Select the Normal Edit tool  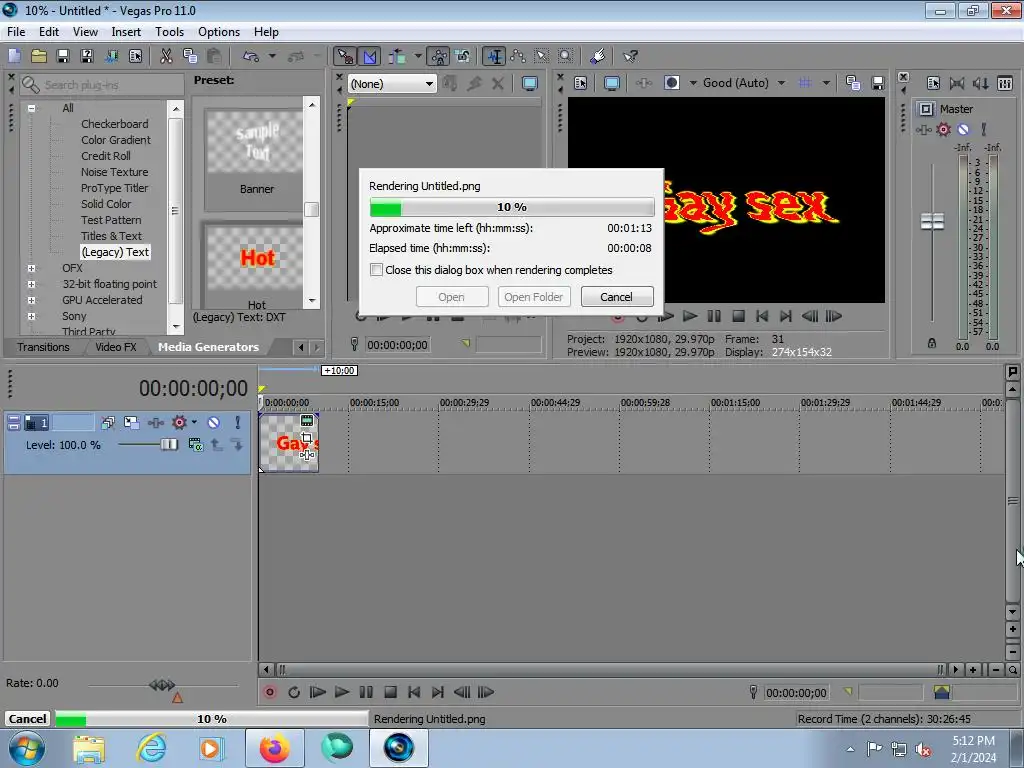click(x=494, y=57)
